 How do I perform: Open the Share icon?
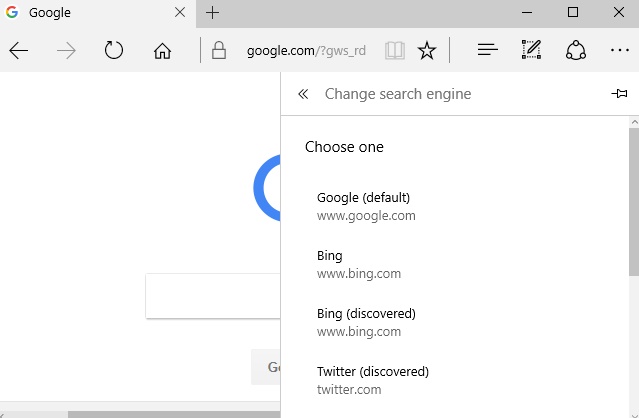tap(576, 50)
